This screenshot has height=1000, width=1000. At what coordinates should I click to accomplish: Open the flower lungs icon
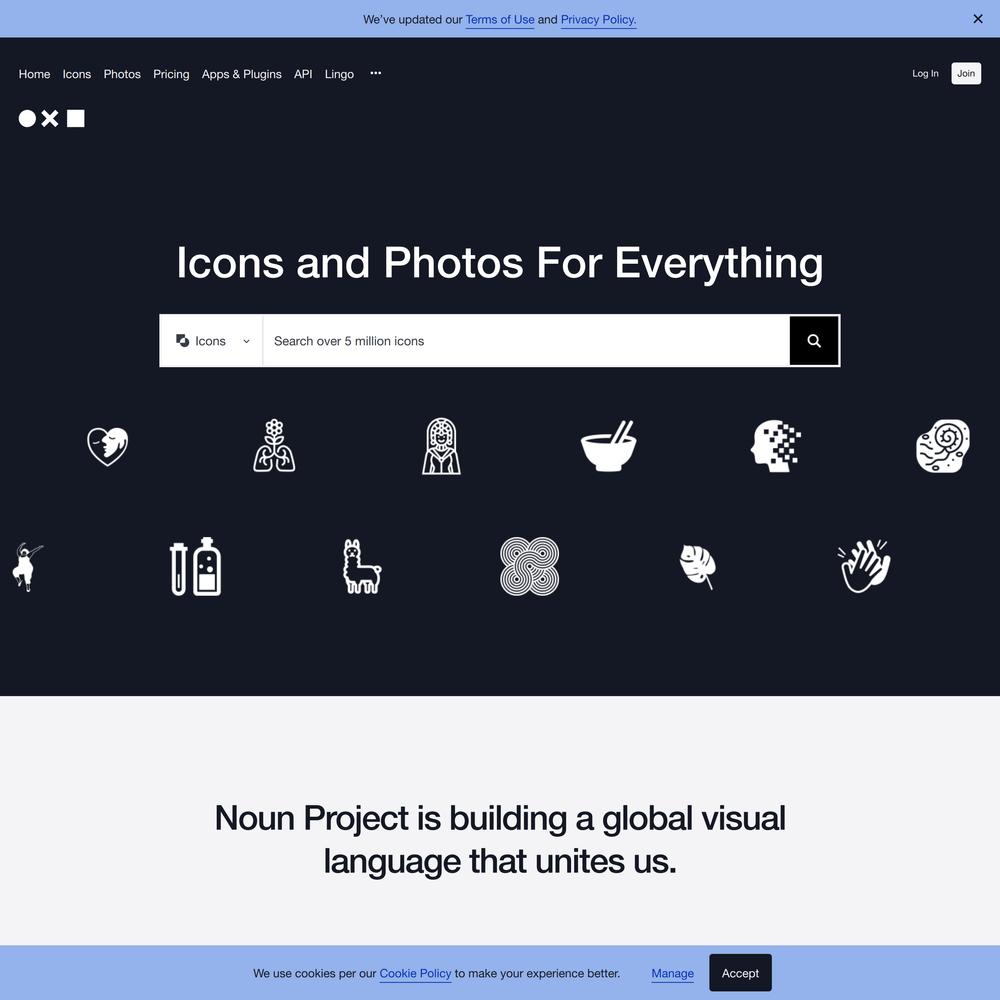(274, 446)
